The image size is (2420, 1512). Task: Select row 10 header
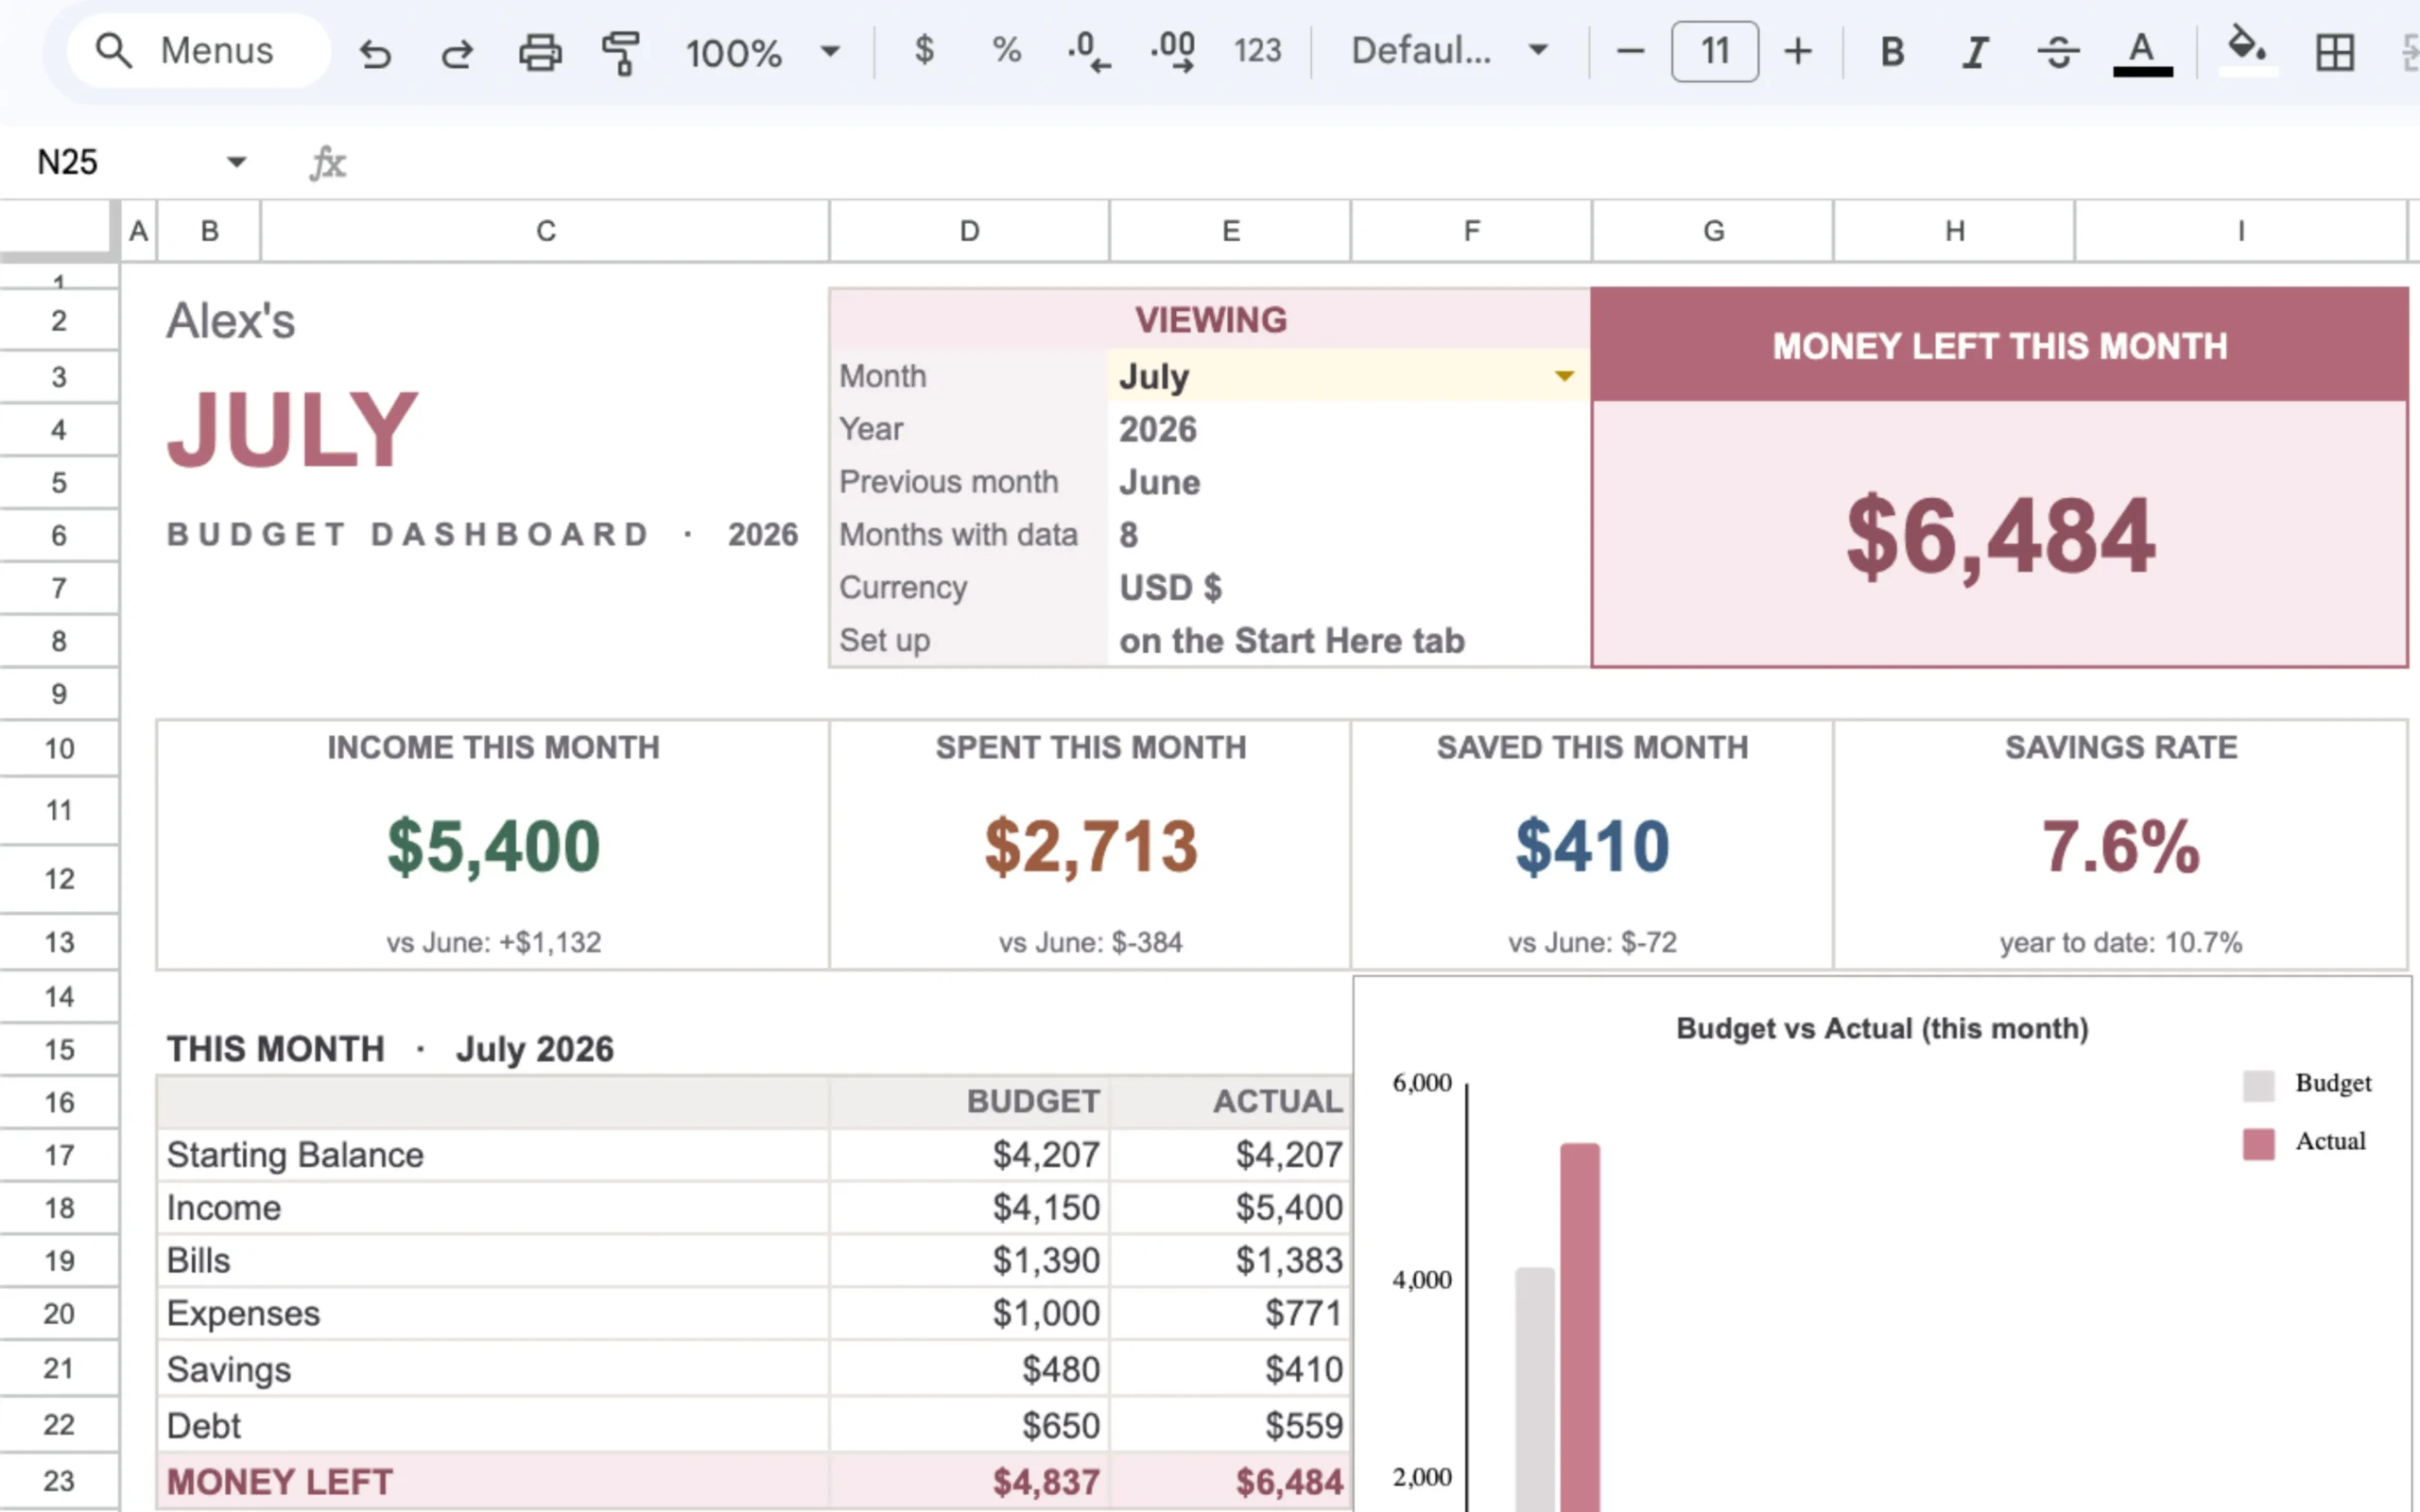[x=59, y=748]
